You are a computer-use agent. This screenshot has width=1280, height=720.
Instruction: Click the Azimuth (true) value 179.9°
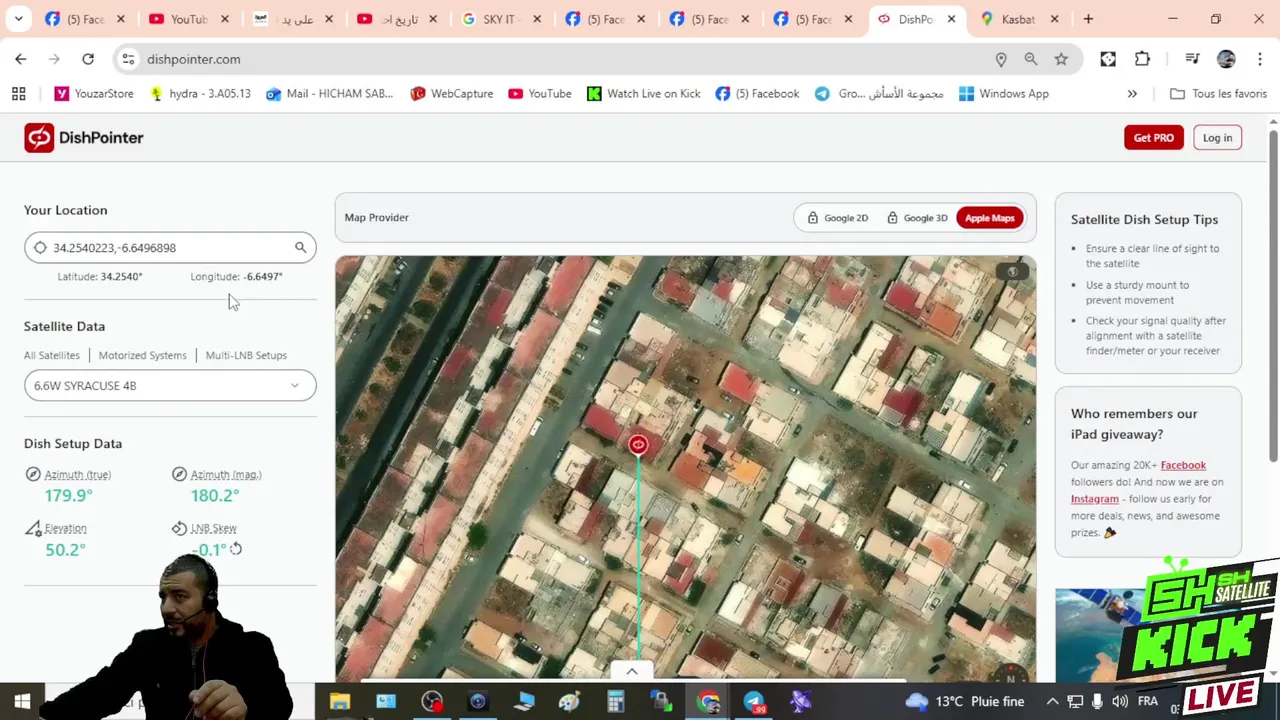[x=68, y=495]
